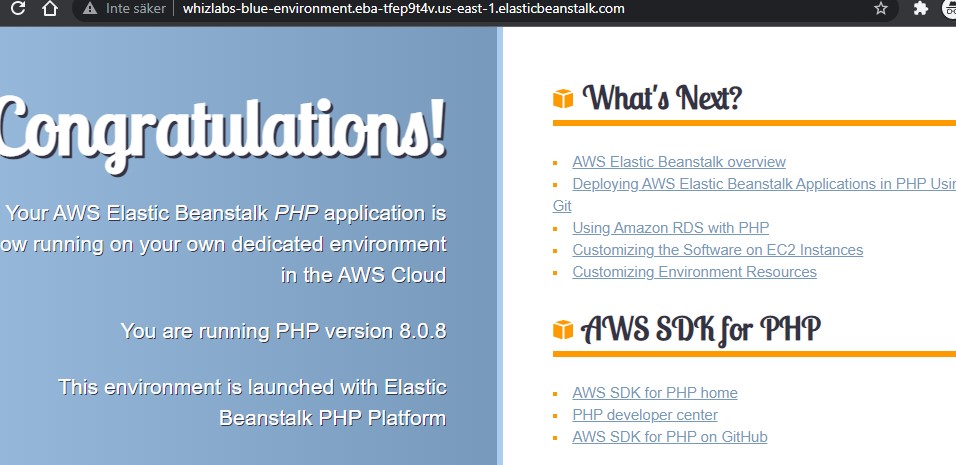
Task: Click the orange box icon beside AWS SDK for PHP
Action: [x=563, y=330]
